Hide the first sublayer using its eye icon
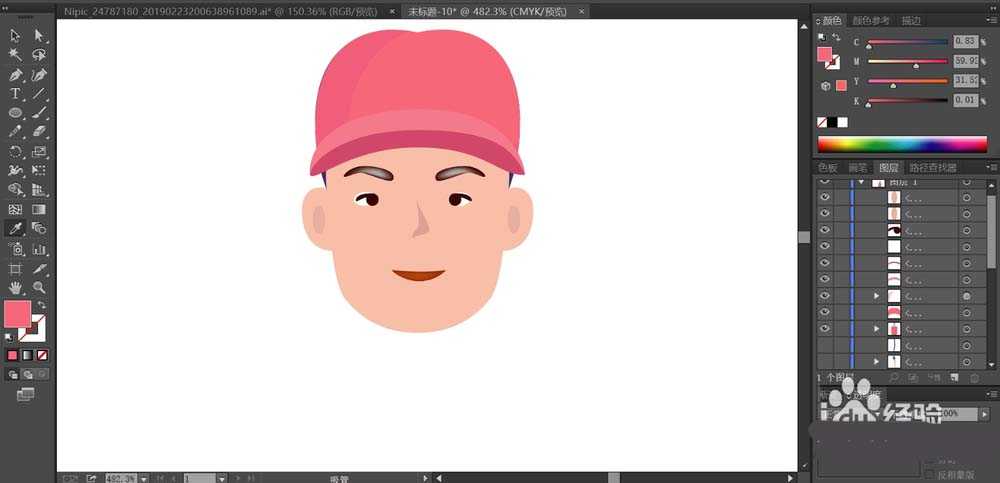Image resolution: width=1000 pixels, height=483 pixels. [x=825, y=197]
